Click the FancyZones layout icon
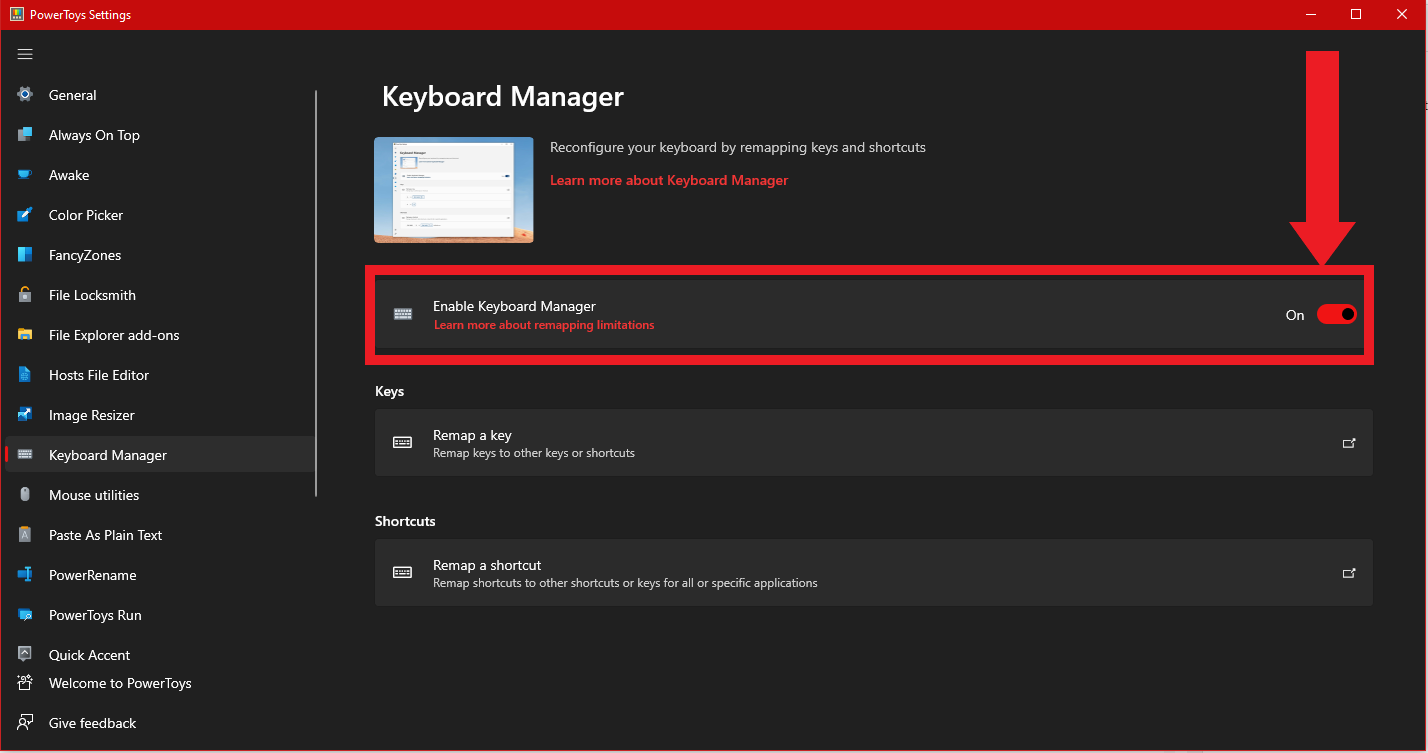Viewport: 1428px width, 753px height. (x=25, y=255)
